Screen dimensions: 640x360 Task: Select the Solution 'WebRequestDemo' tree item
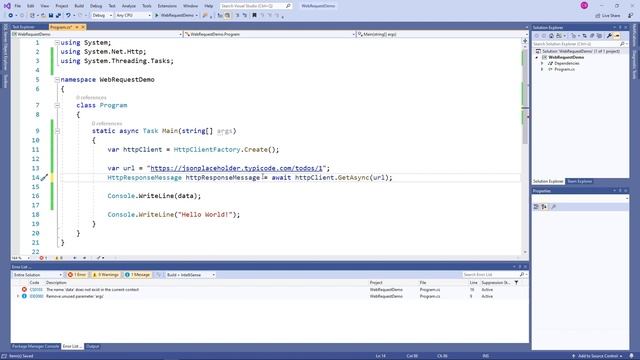tap(581, 51)
